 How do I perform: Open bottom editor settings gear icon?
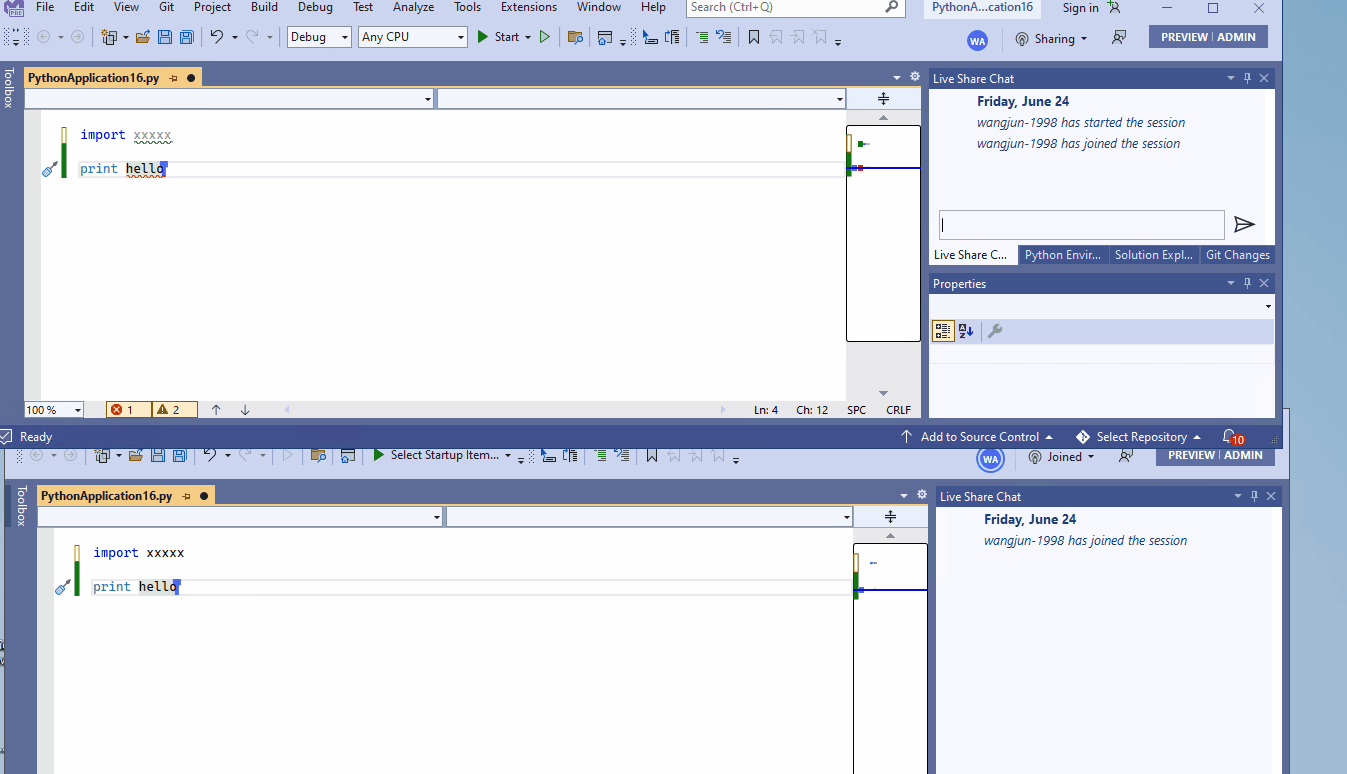tap(921, 494)
